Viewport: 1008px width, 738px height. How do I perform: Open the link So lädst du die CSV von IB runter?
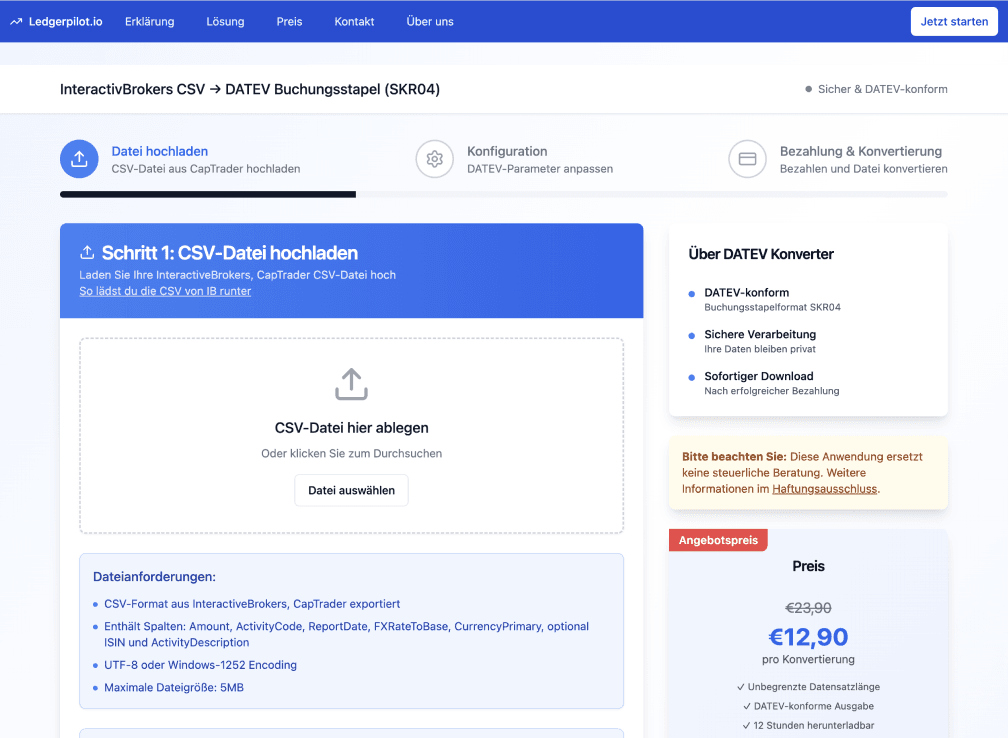pos(164,291)
